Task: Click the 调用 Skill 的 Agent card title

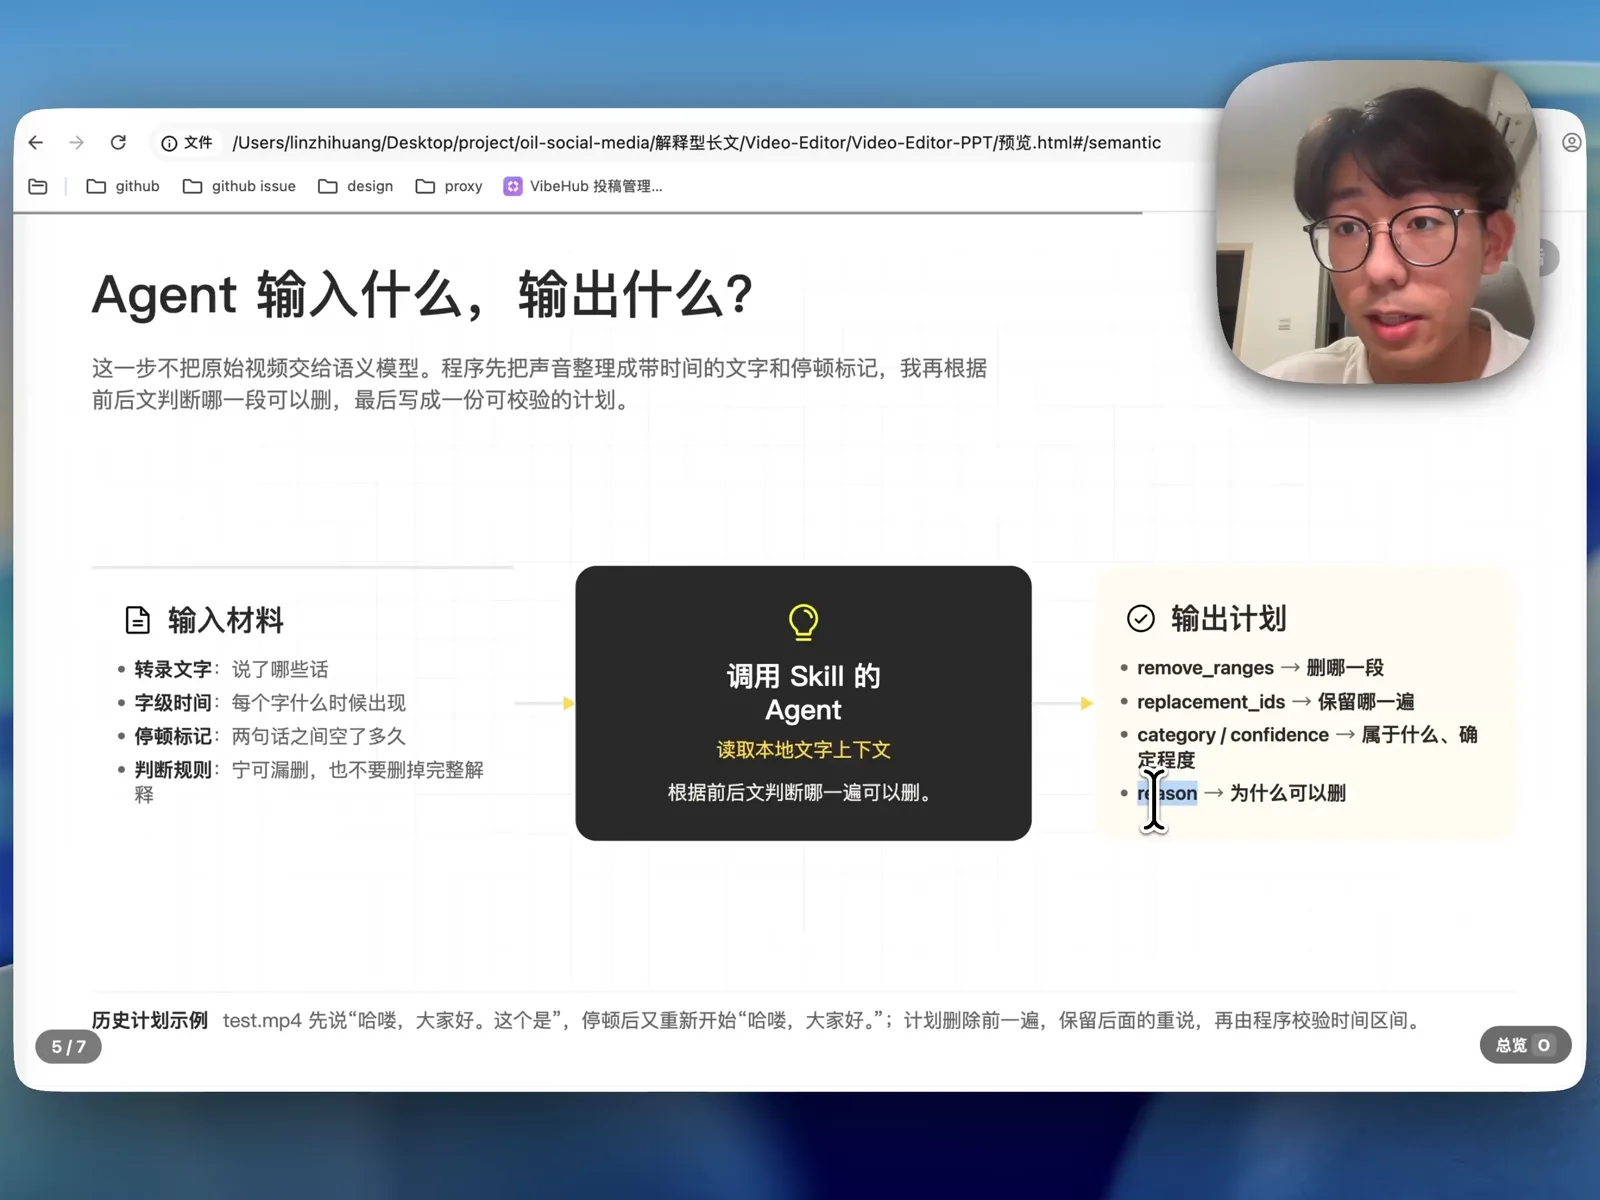Action: coord(803,693)
